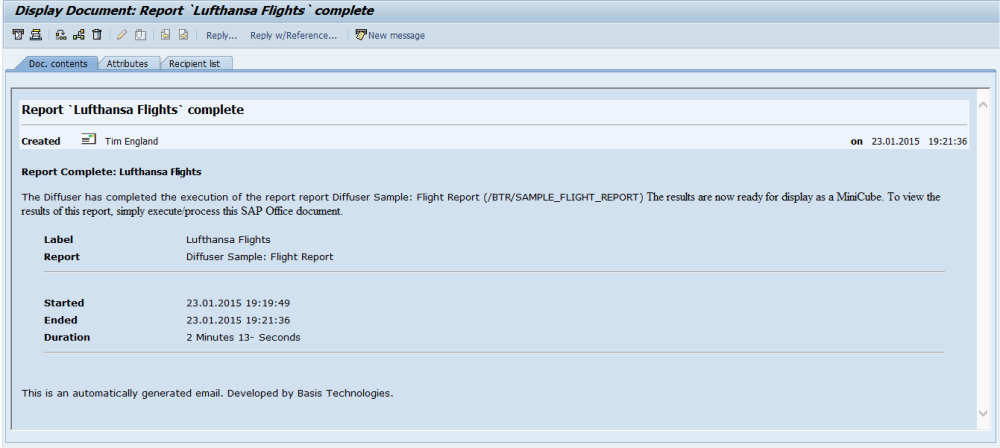This screenshot has width=1000, height=448.
Task: Click the printer icon in the toolbar
Action: (x=36, y=35)
